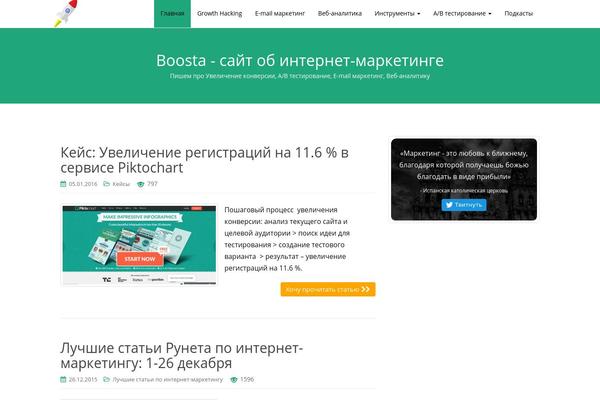The height and width of the screenshot is (400, 600).
Task: Click calendar icon beside 26.12.2015
Action: (x=63, y=380)
